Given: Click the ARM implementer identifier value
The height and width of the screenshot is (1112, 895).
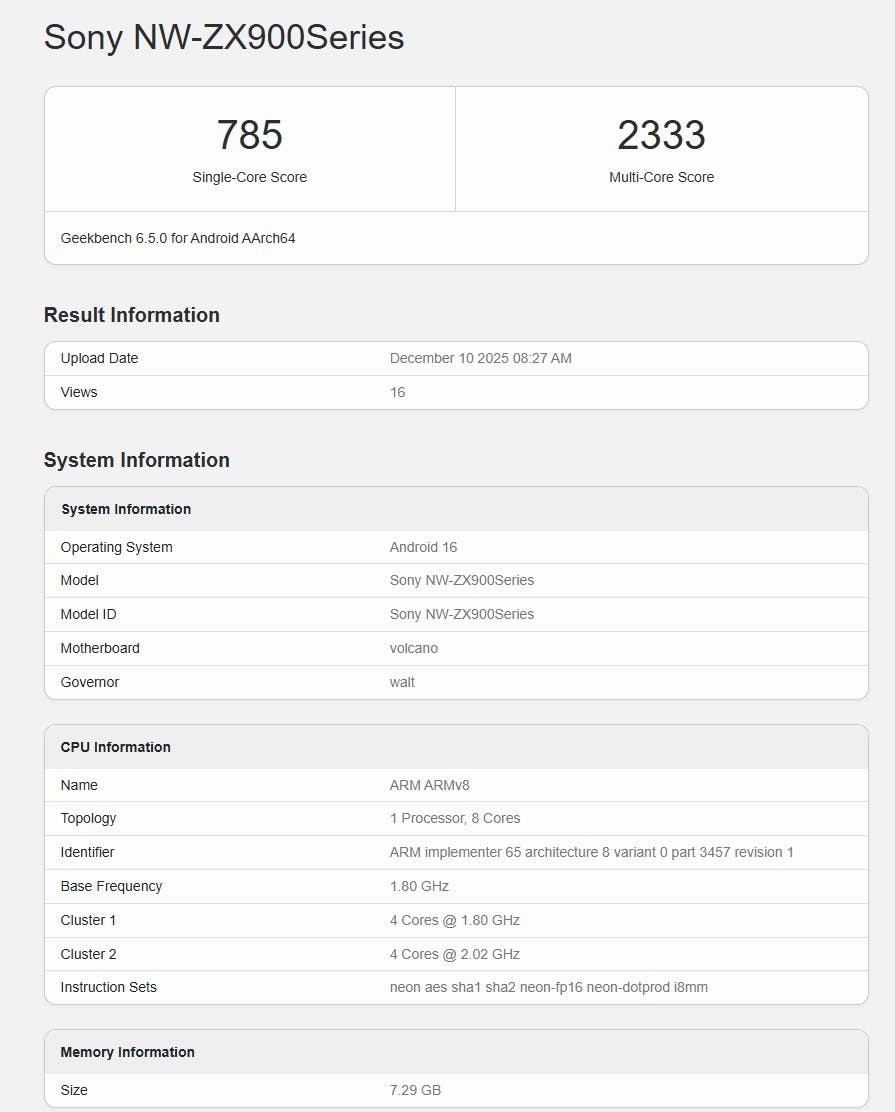Looking at the screenshot, I should (591, 852).
